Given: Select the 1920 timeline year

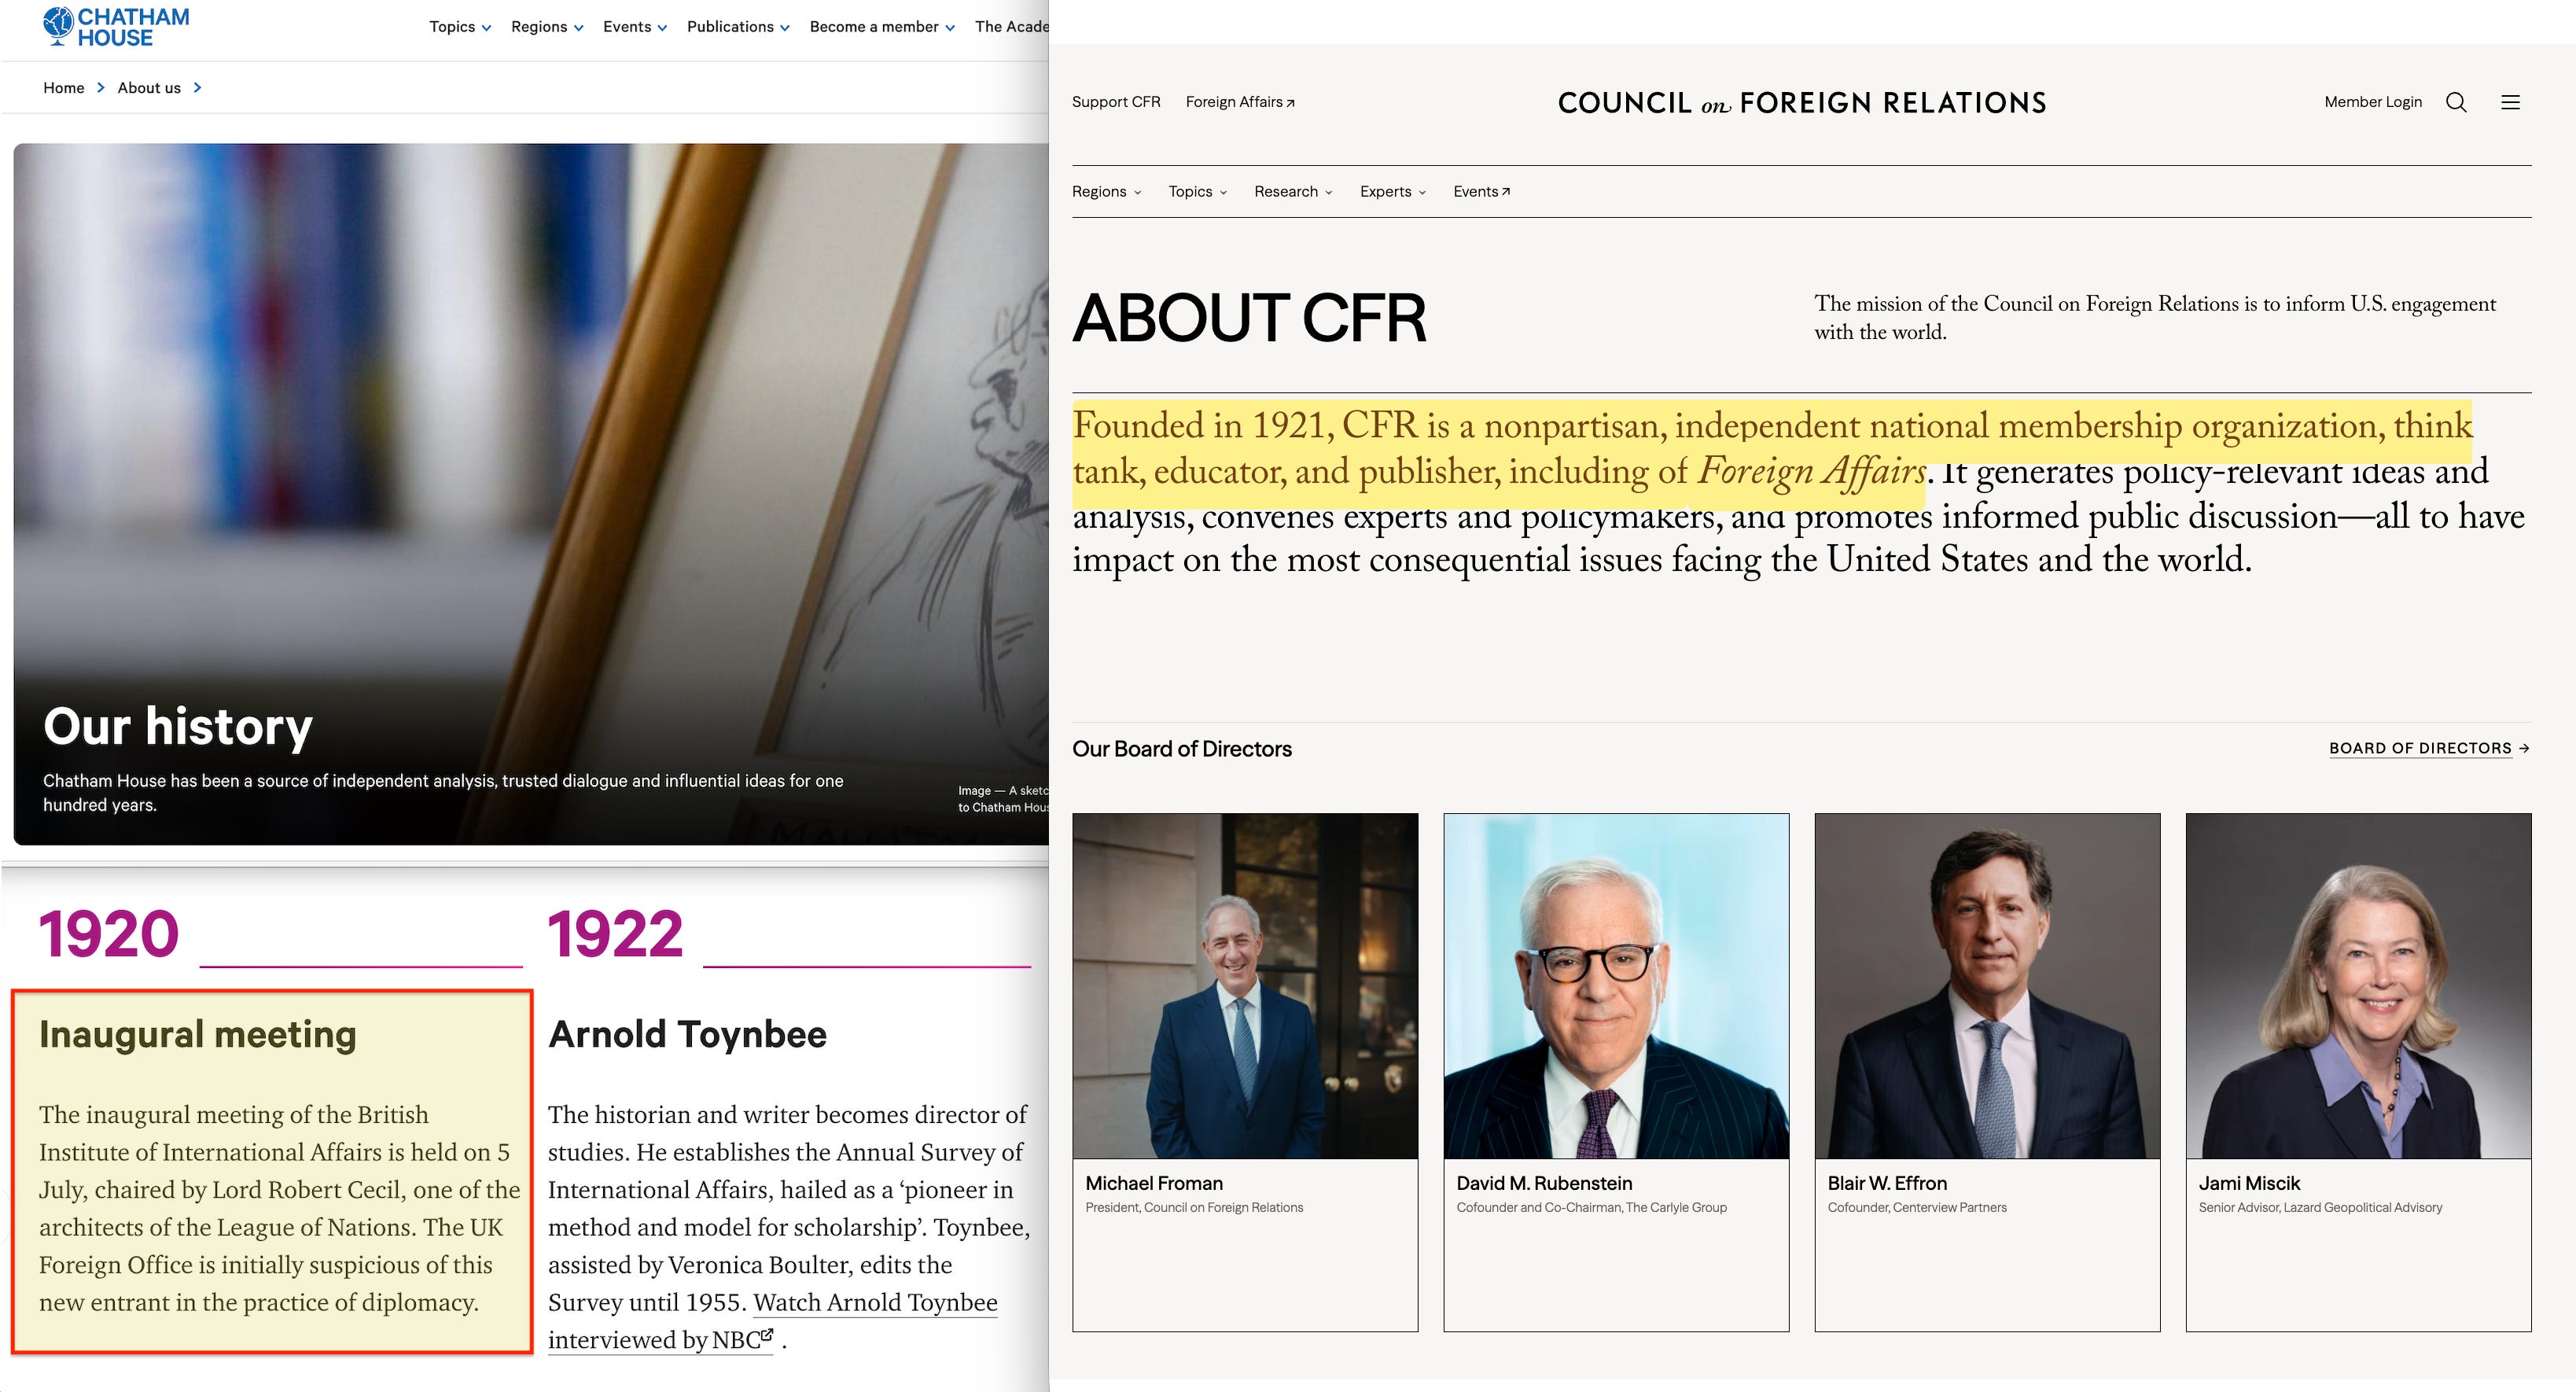Looking at the screenshot, I should click(109, 934).
